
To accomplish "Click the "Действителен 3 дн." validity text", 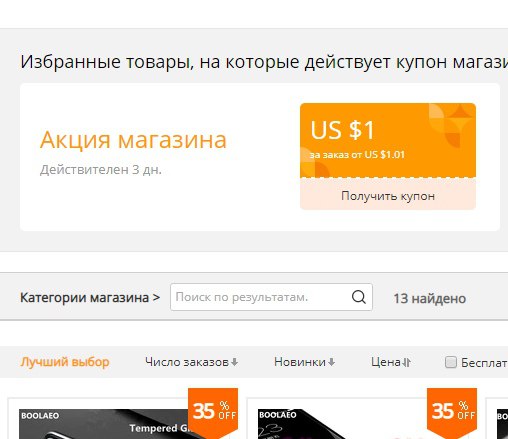I will tap(101, 170).
